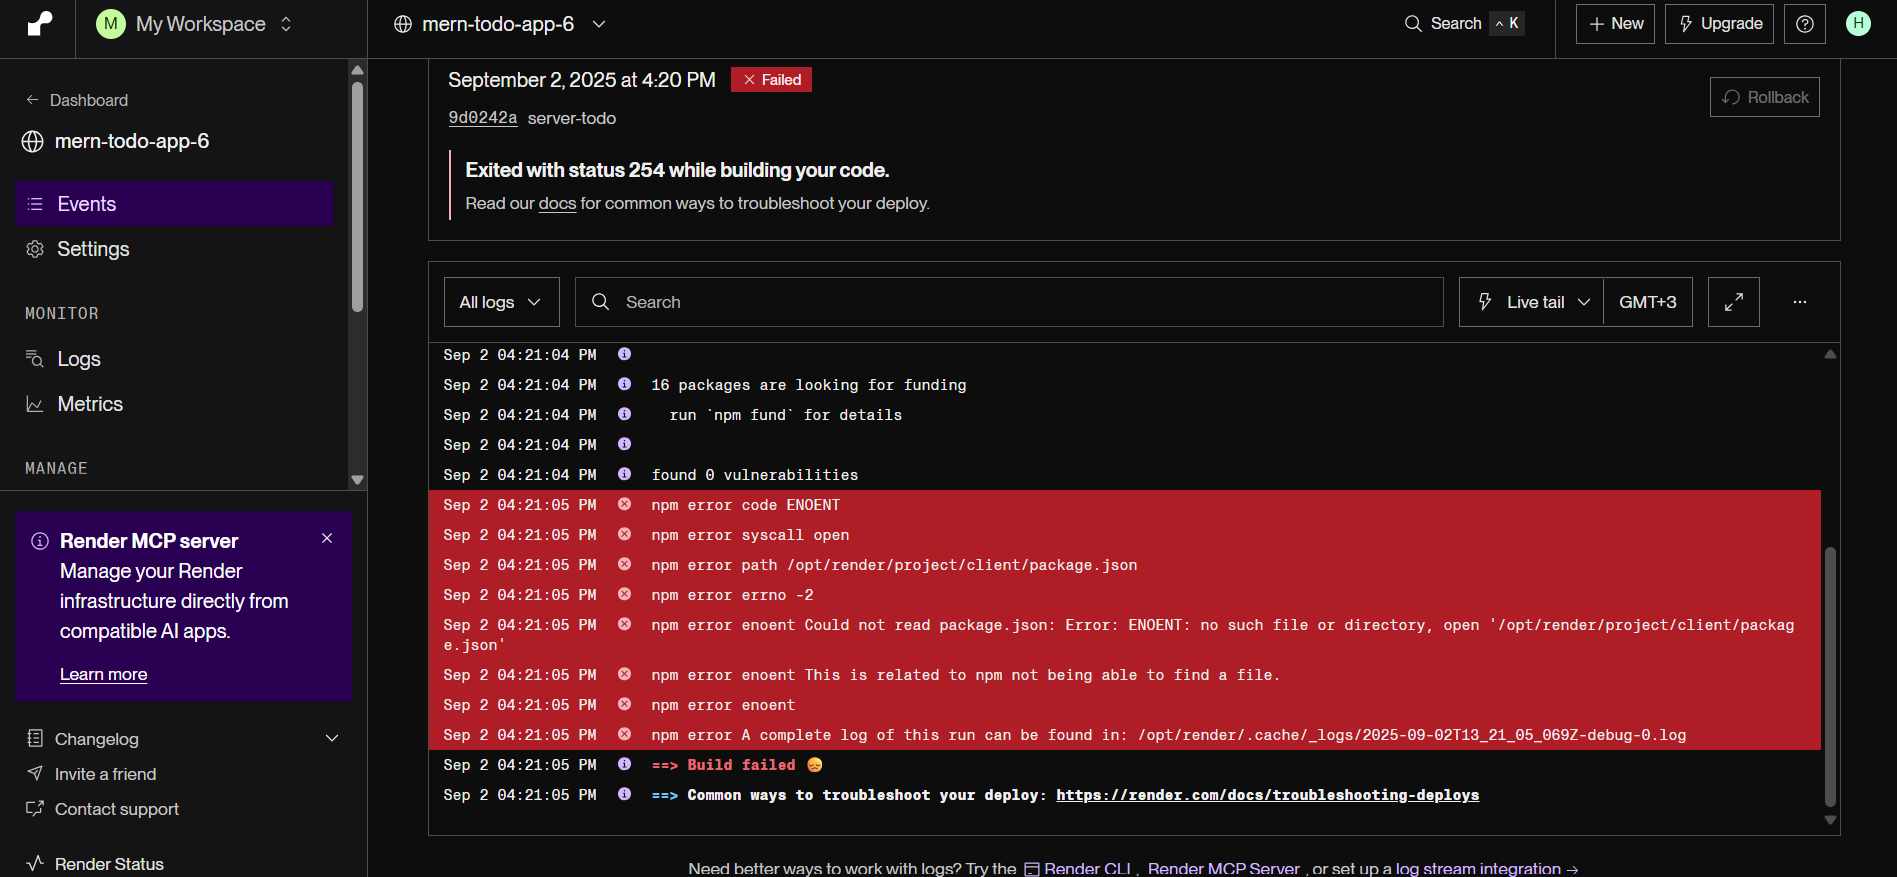Image resolution: width=1897 pixels, height=877 pixels.
Task: Open the troubleshooting-deploys URL in logs
Action: point(1268,795)
